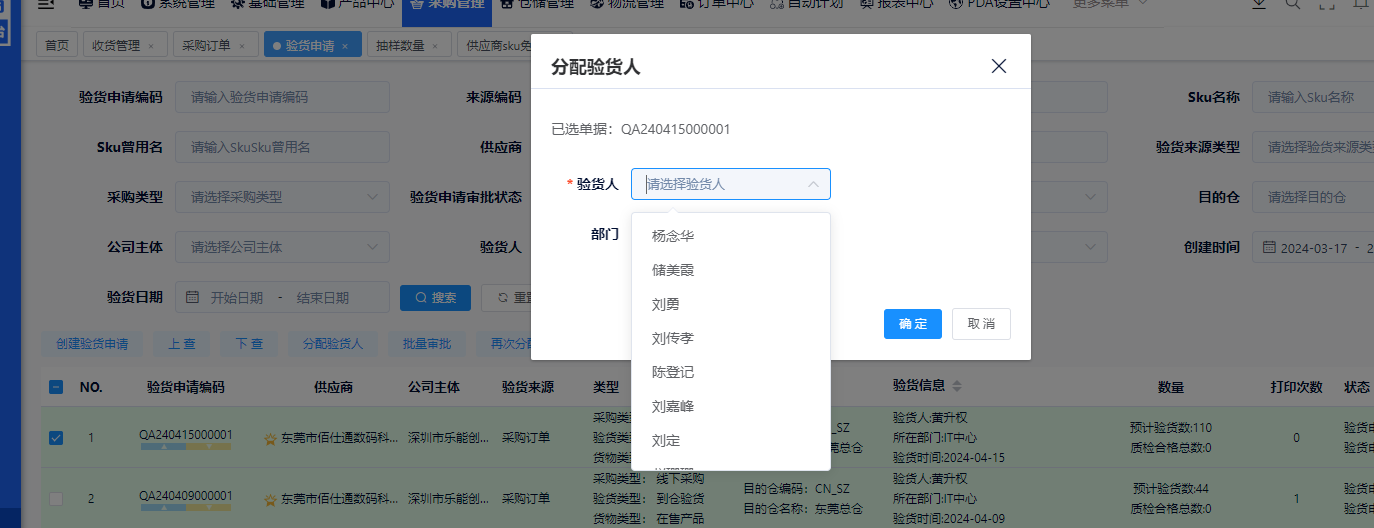Pick 刘嘉峰 from the inspector options
Image resolution: width=1374 pixels, height=528 pixels.
click(x=731, y=406)
